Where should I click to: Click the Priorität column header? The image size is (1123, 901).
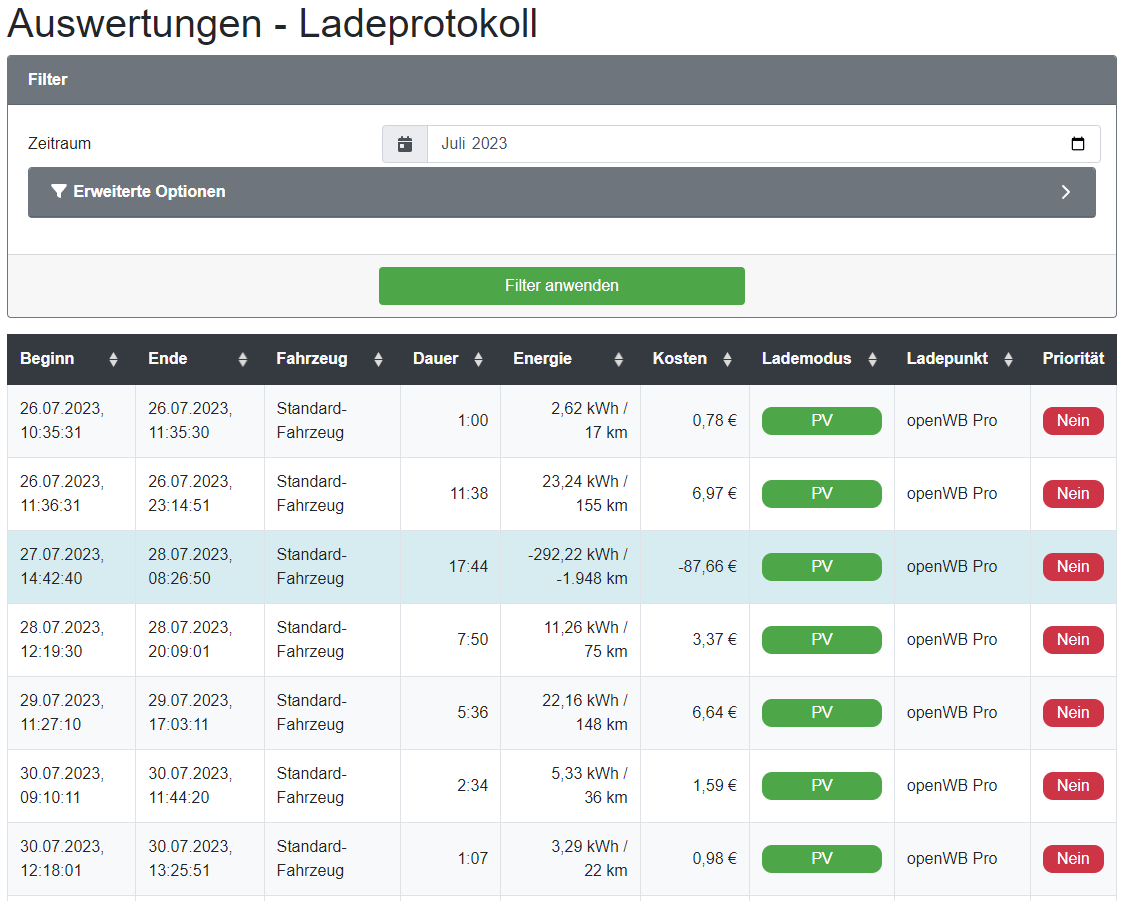1073,359
